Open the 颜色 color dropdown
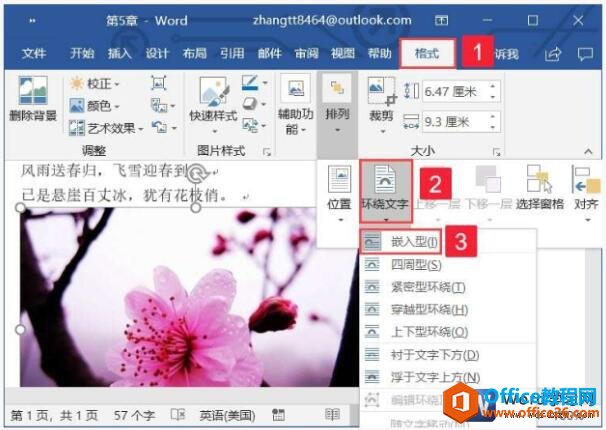 tap(94, 105)
